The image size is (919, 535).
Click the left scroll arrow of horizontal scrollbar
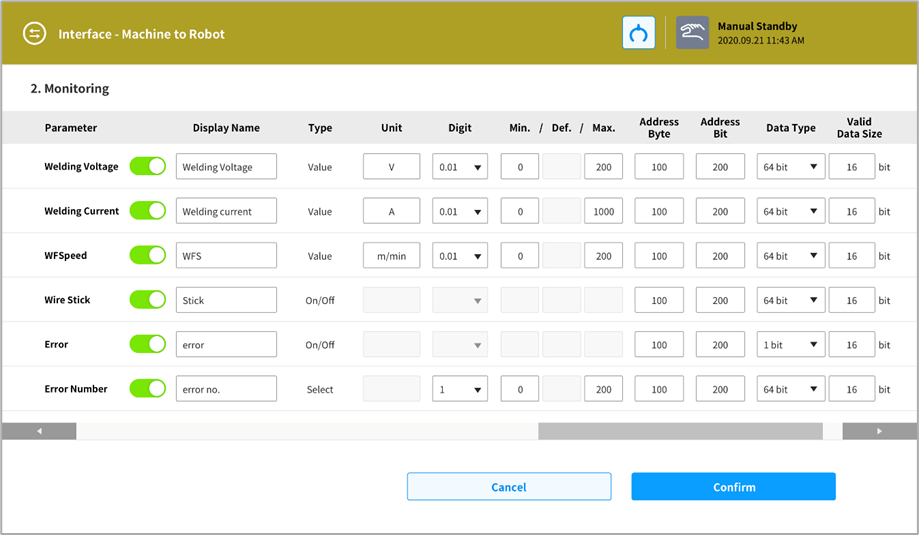click(39, 431)
